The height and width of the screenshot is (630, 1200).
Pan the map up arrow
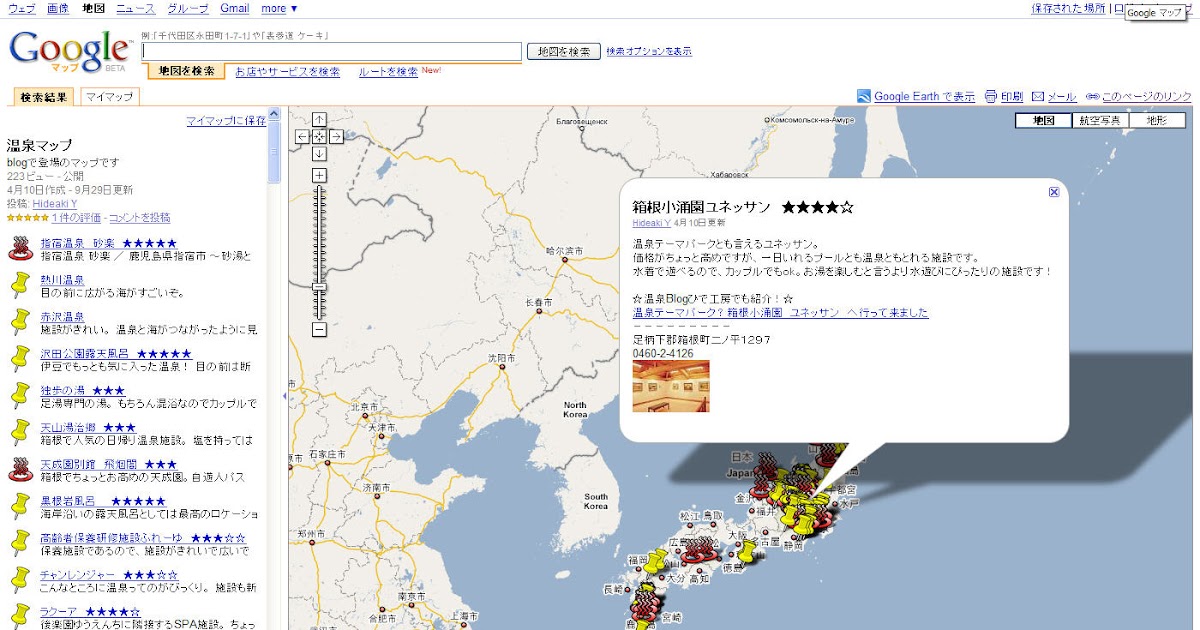pyautogui.click(x=319, y=119)
